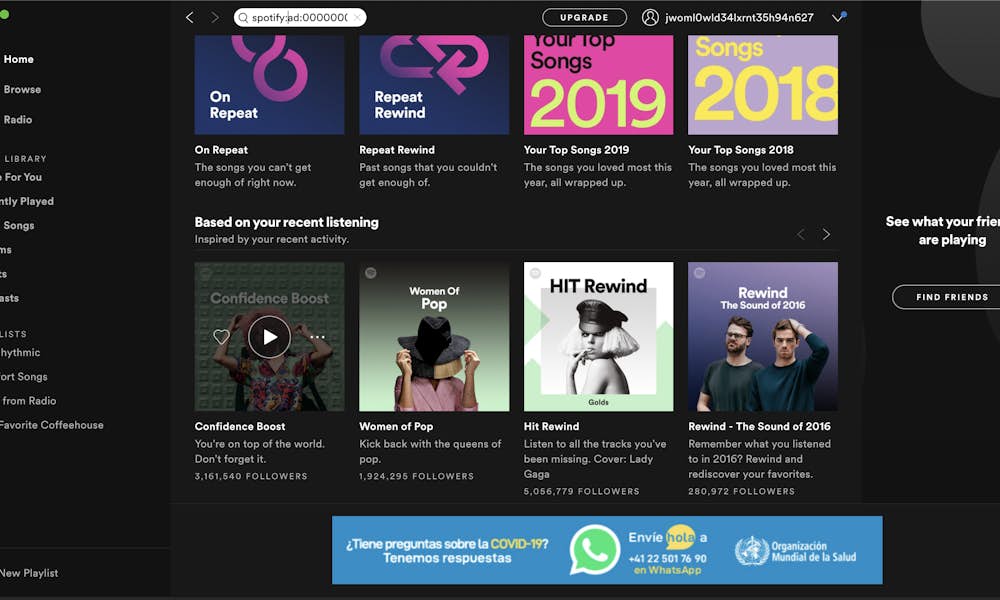Click the search magnifier icon
This screenshot has height=600, width=1000.
pos(243,17)
